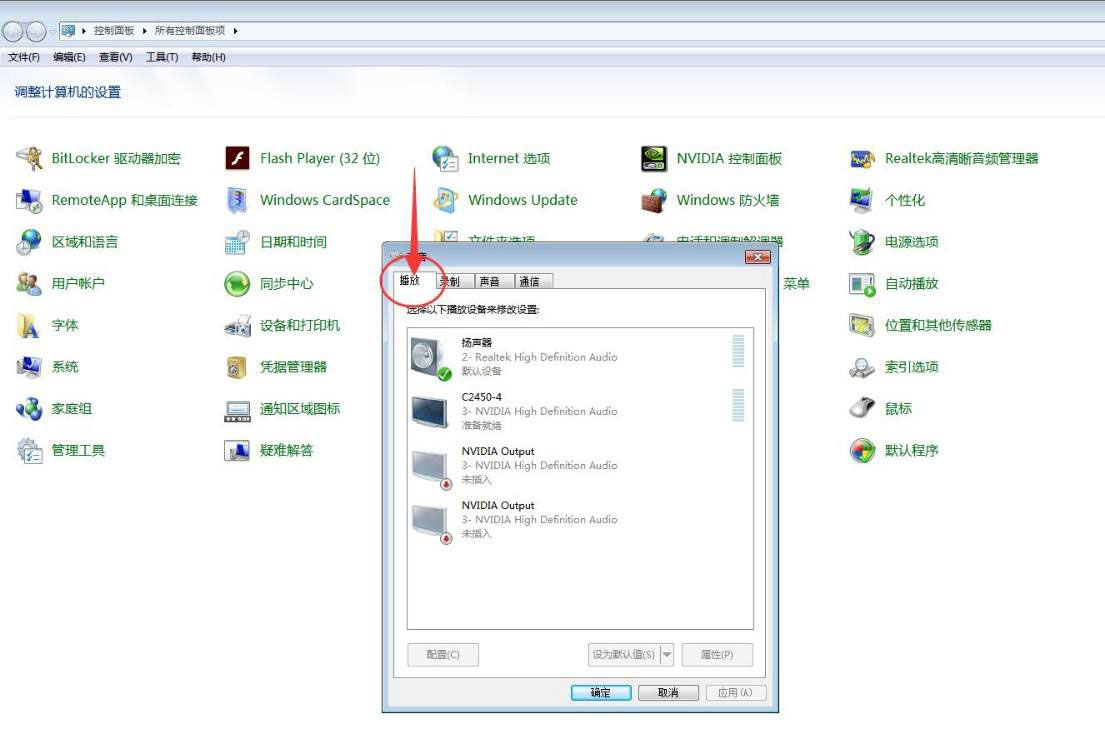Switch to the 通信 tab

(x=529, y=282)
